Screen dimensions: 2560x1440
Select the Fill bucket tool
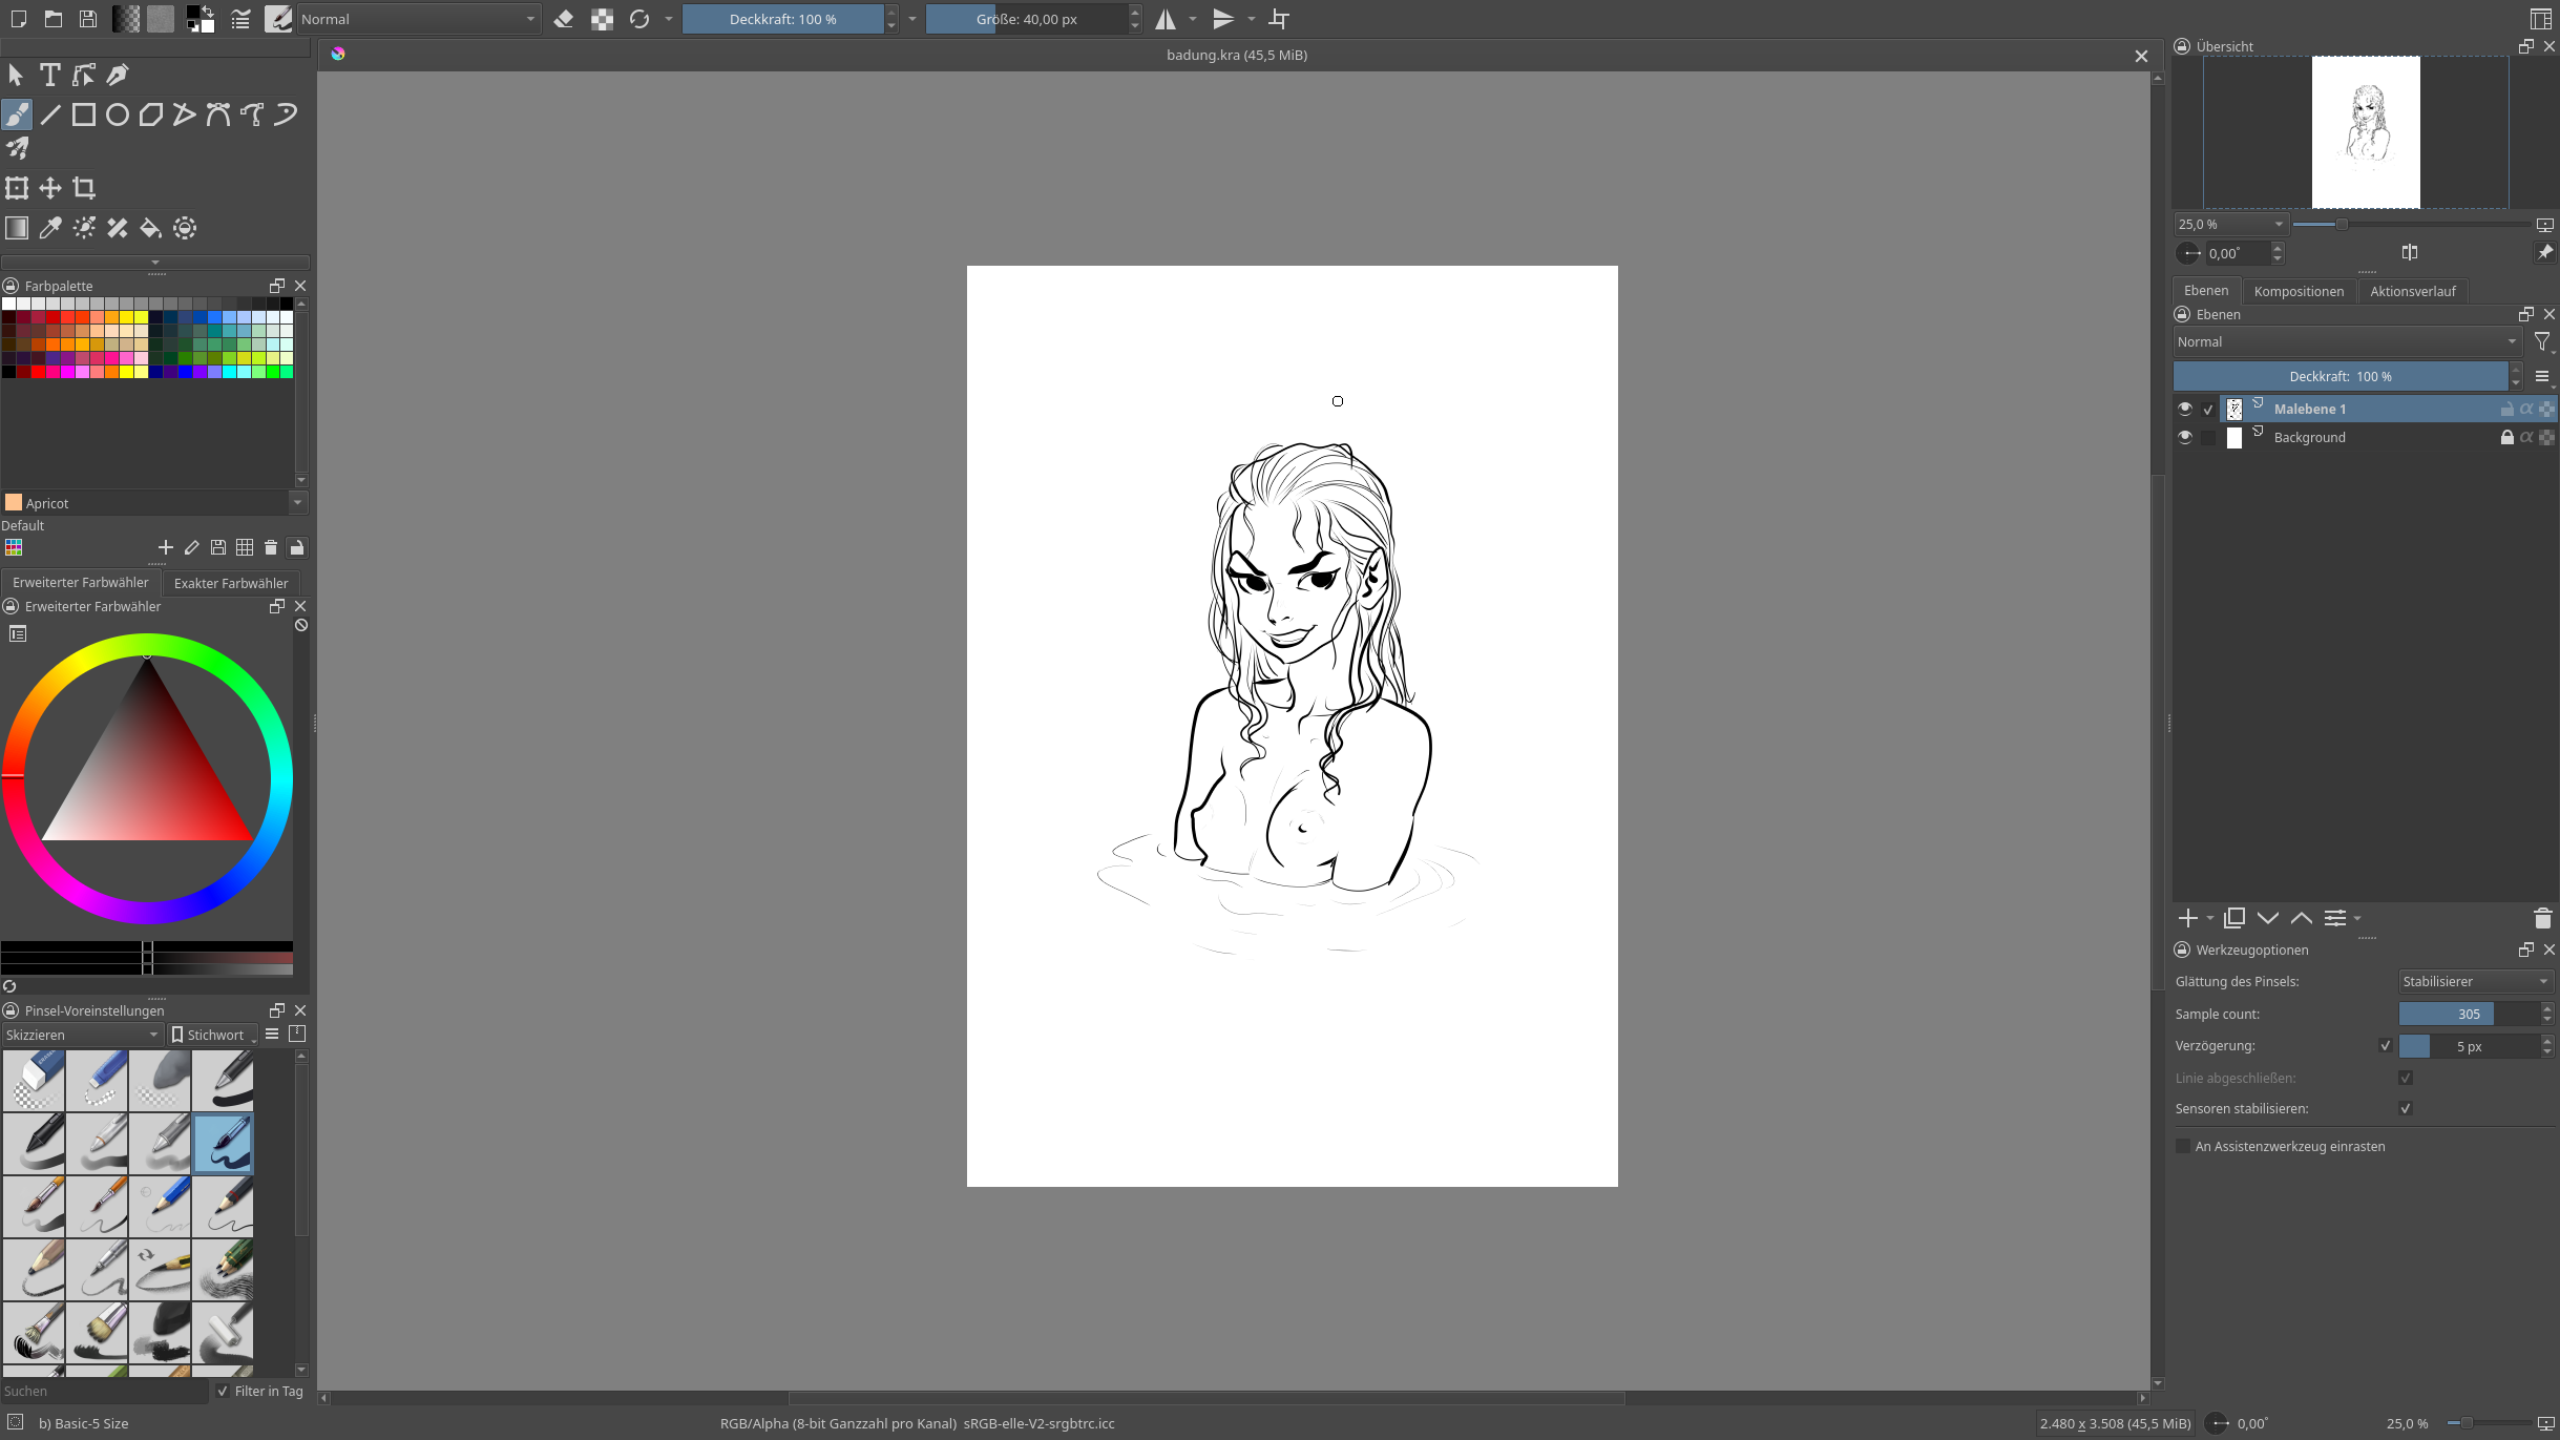151,228
